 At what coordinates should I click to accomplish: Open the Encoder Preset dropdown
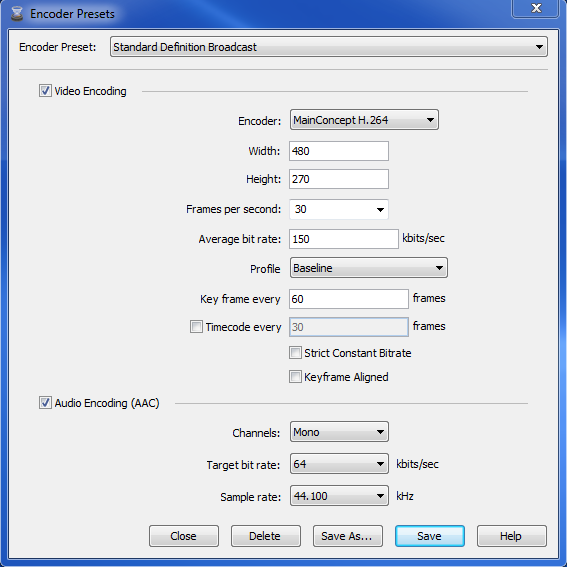pos(329,47)
